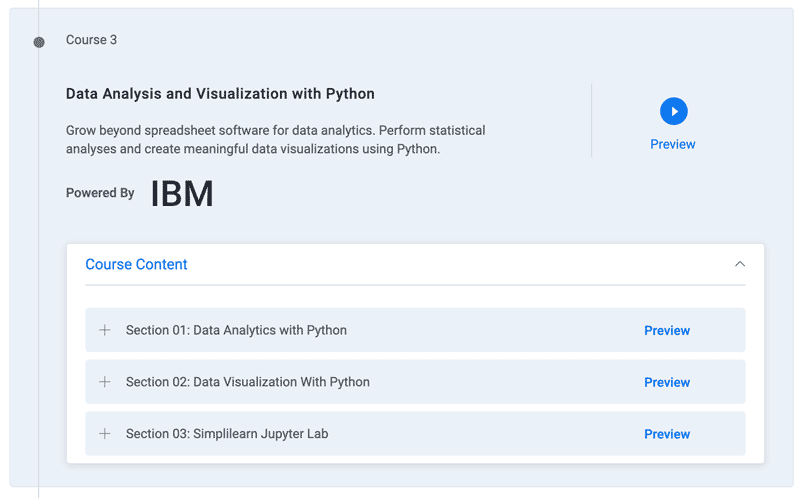Select Section 02: Data Visualization With Python title
The width and height of the screenshot is (800, 498).
[x=248, y=382]
